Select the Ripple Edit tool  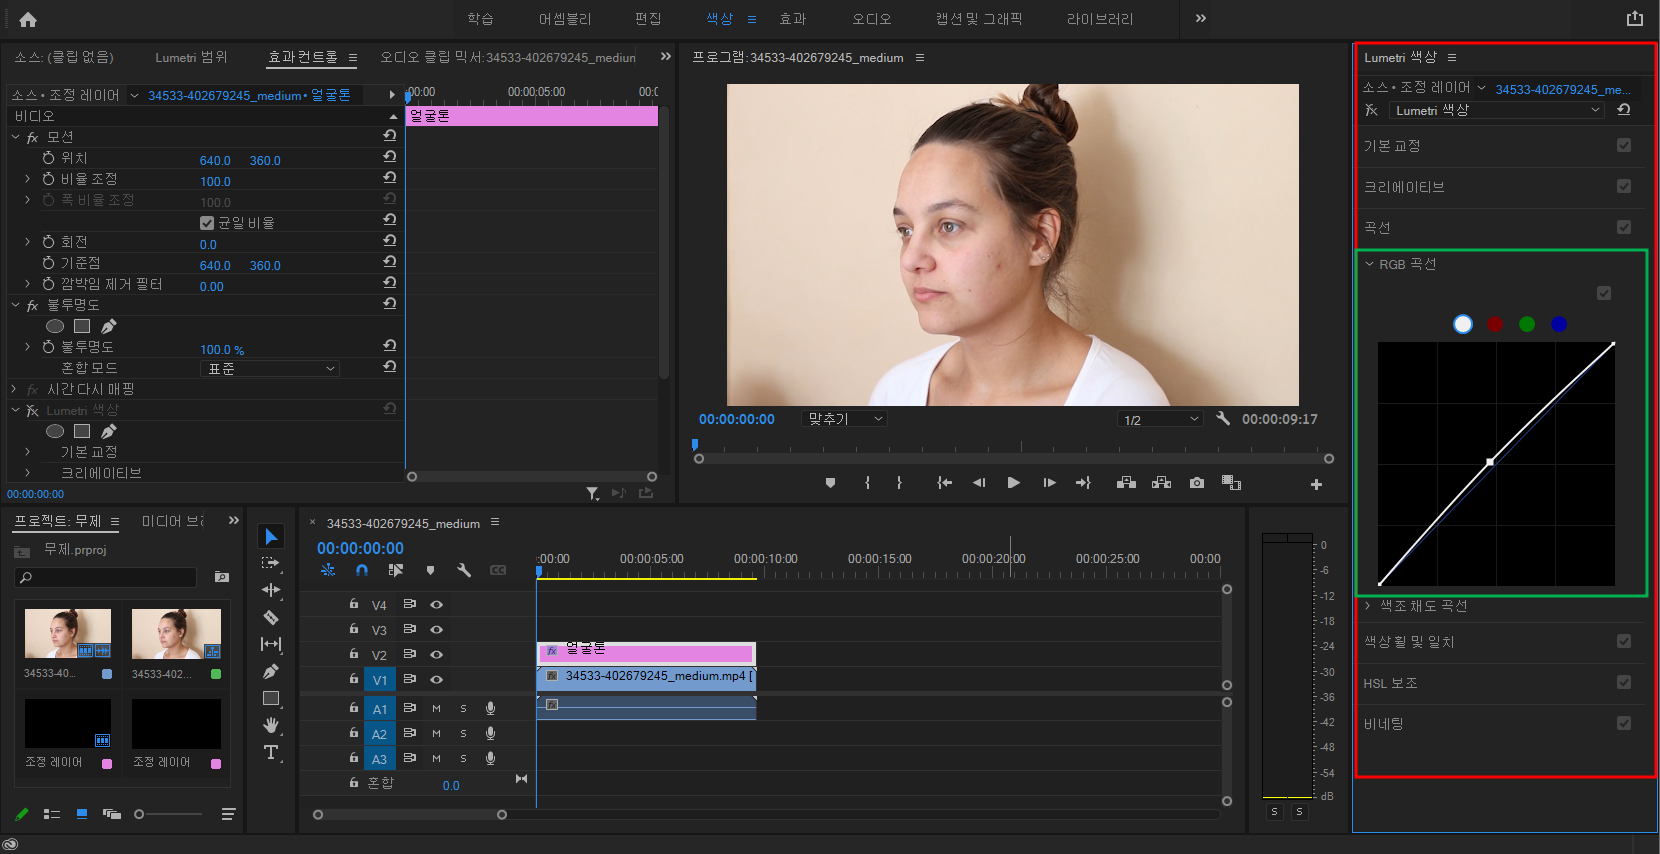pyautogui.click(x=271, y=590)
